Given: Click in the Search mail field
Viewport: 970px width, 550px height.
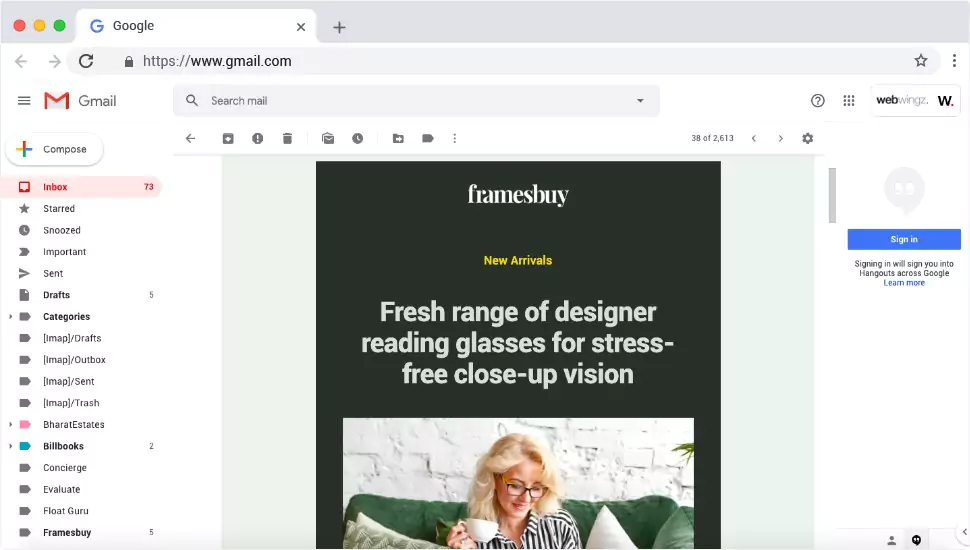Looking at the screenshot, I should tap(416, 101).
